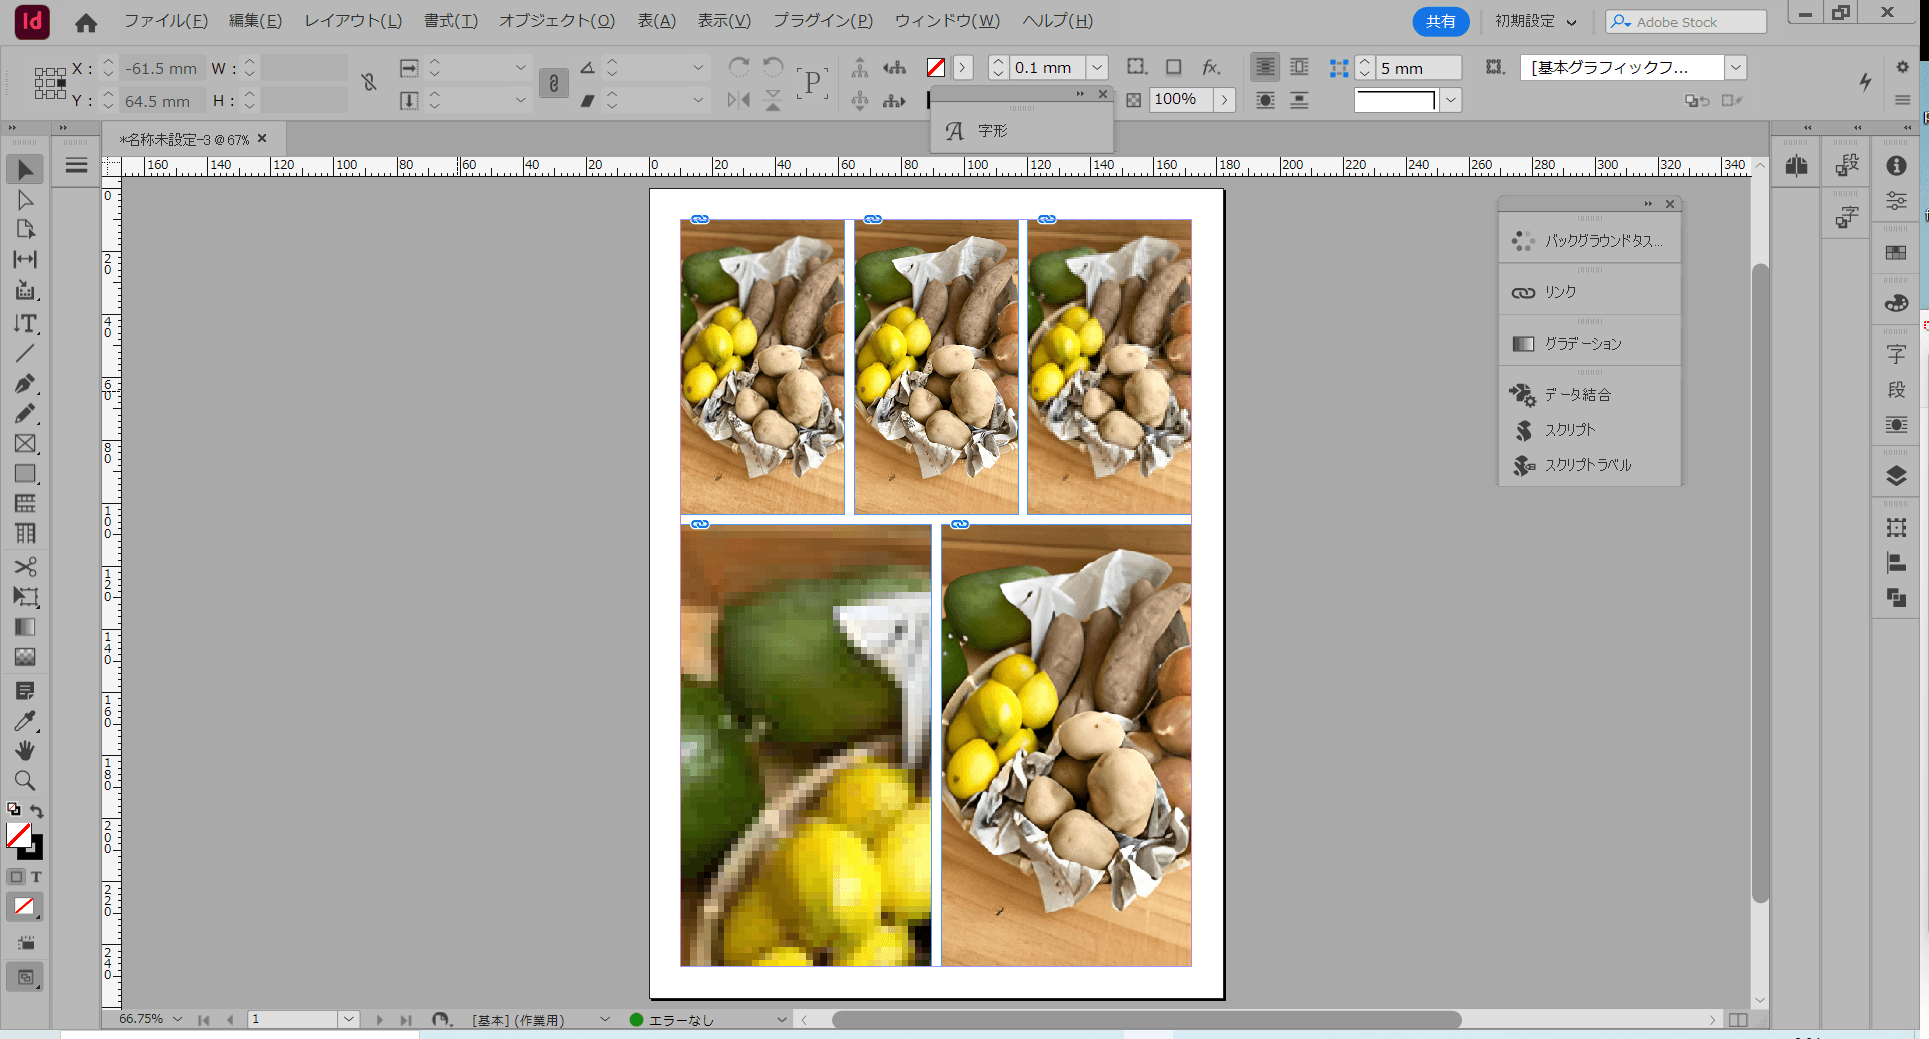Swap fill and stroke colors
This screenshot has height=1039, width=1929.
[37, 811]
